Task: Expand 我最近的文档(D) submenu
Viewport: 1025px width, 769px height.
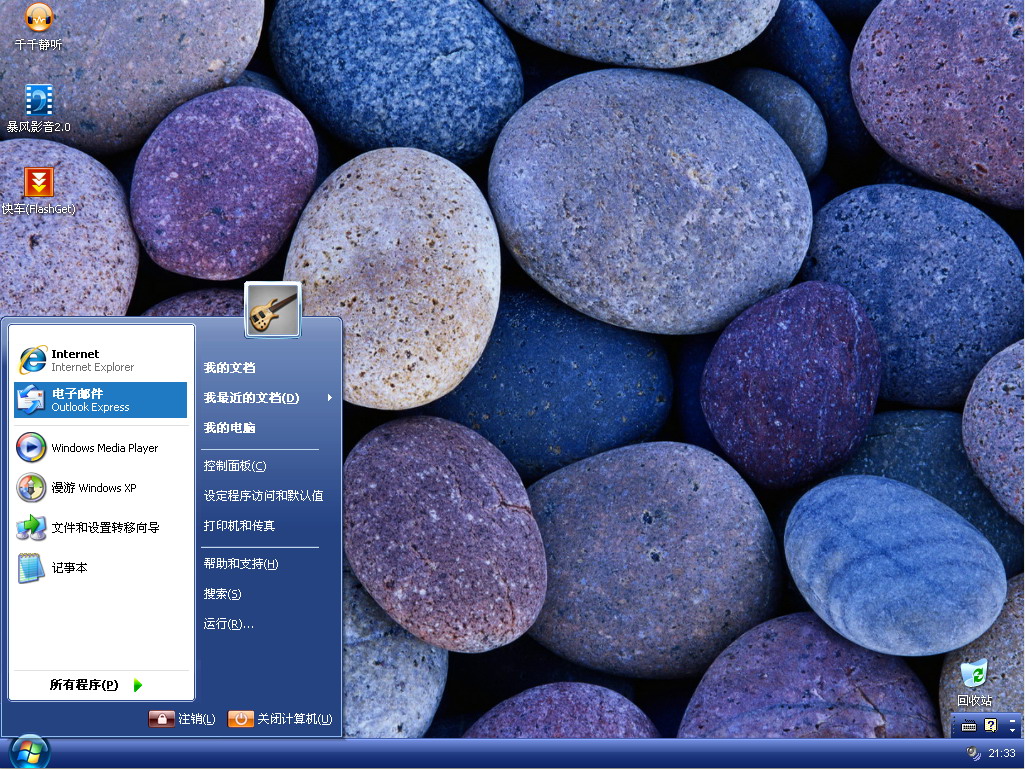Action: (269, 398)
